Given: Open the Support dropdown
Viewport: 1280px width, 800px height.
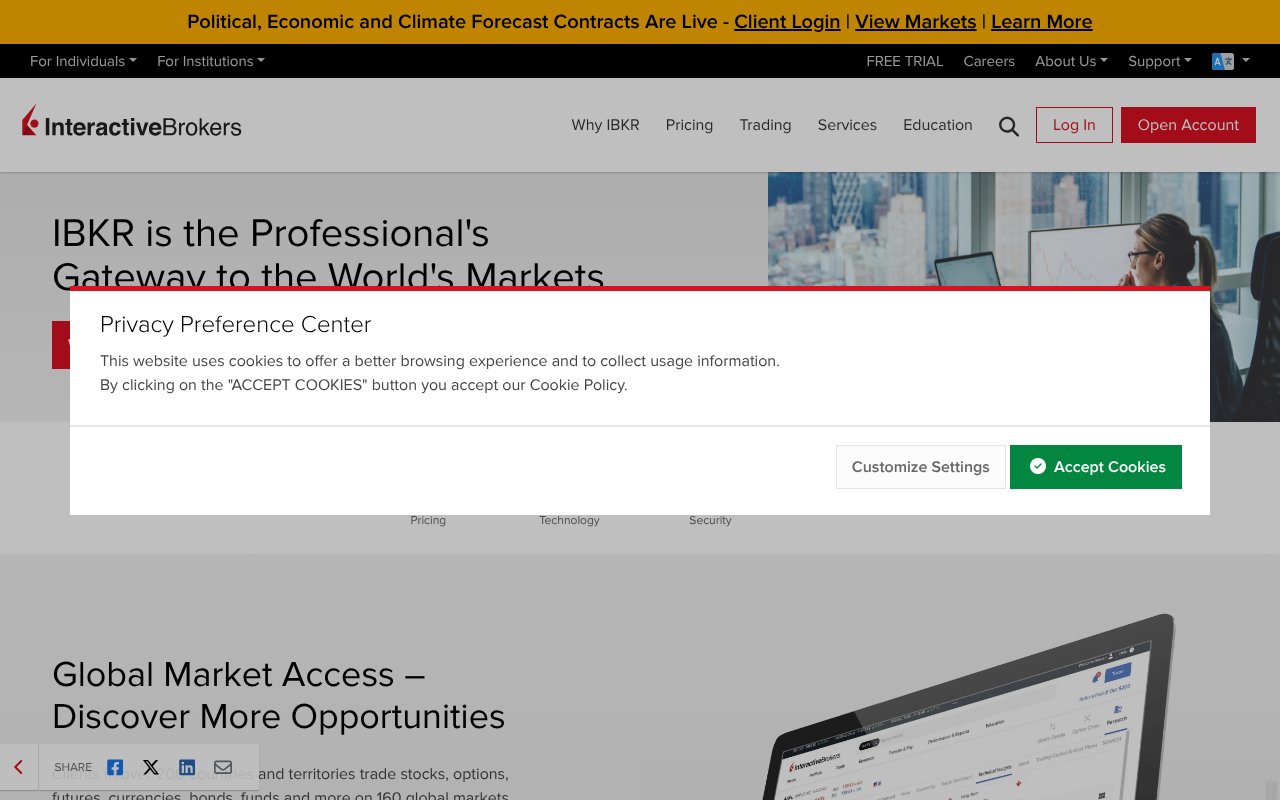Looking at the screenshot, I should (x=1159, y=61).
